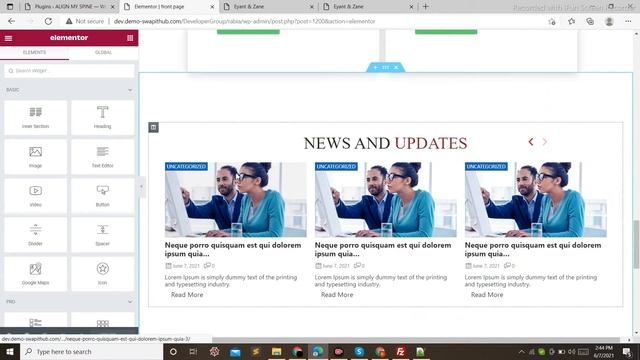Switch to the Global tab
Viewport: 640px width, 360px height.
103,52
